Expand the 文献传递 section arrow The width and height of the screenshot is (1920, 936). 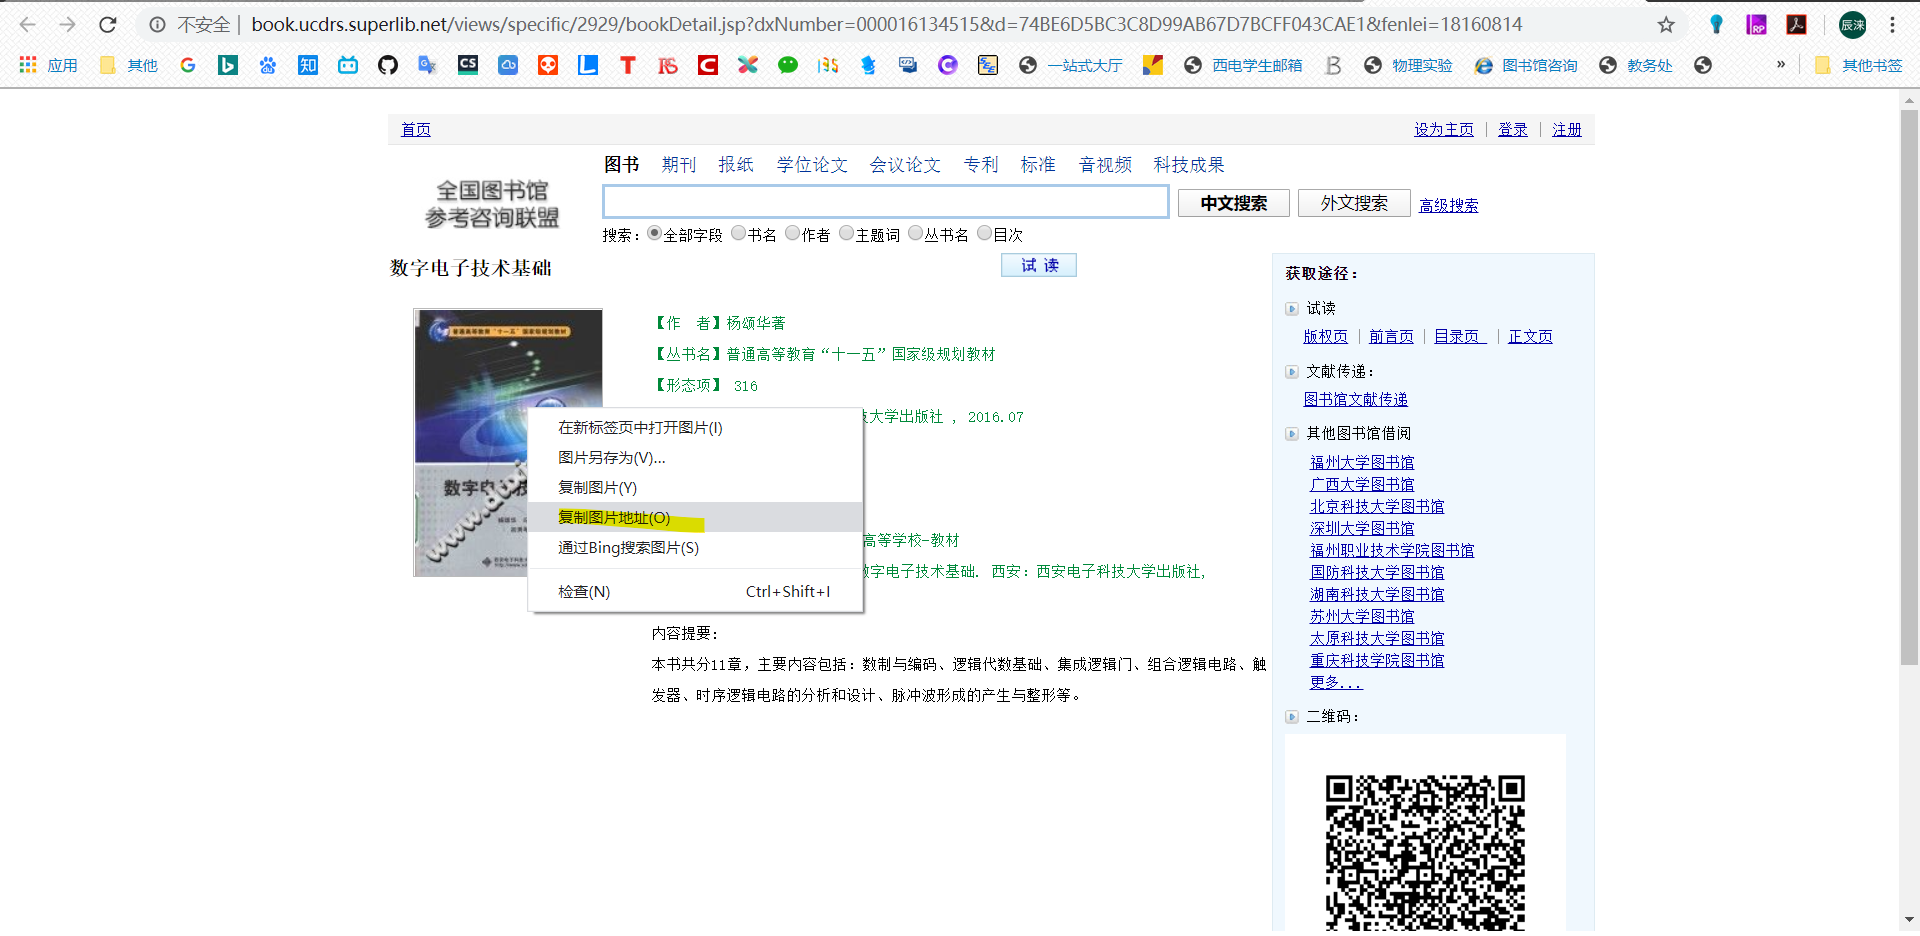(1292, 372)
